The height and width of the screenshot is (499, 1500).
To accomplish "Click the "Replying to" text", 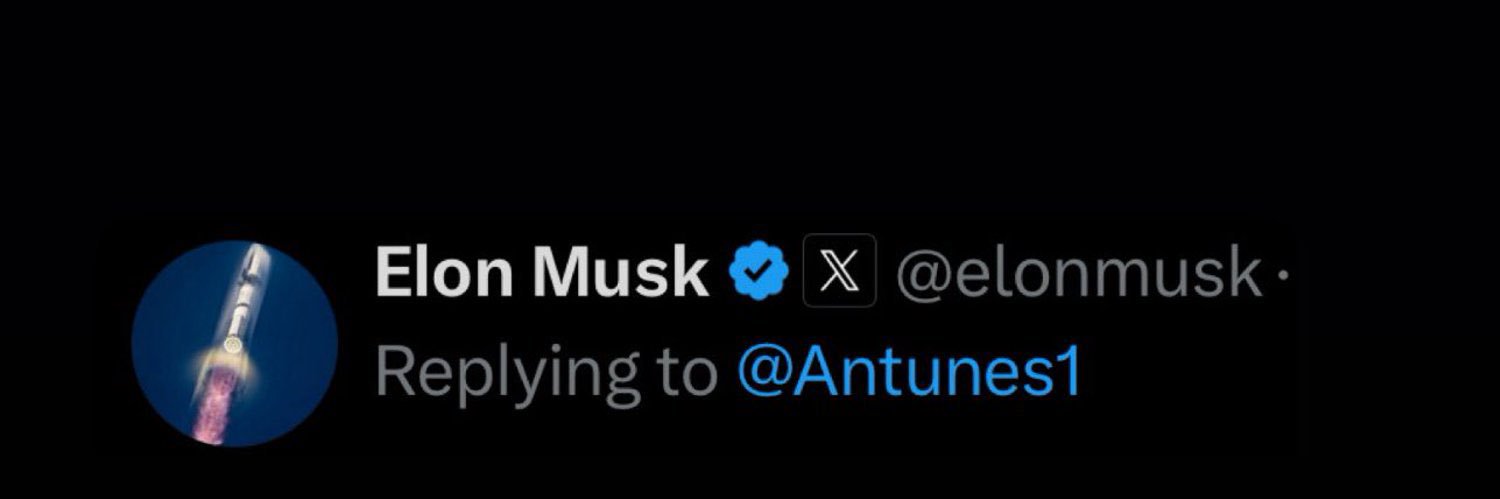I will pyautogui.click(x=545, y=373).
